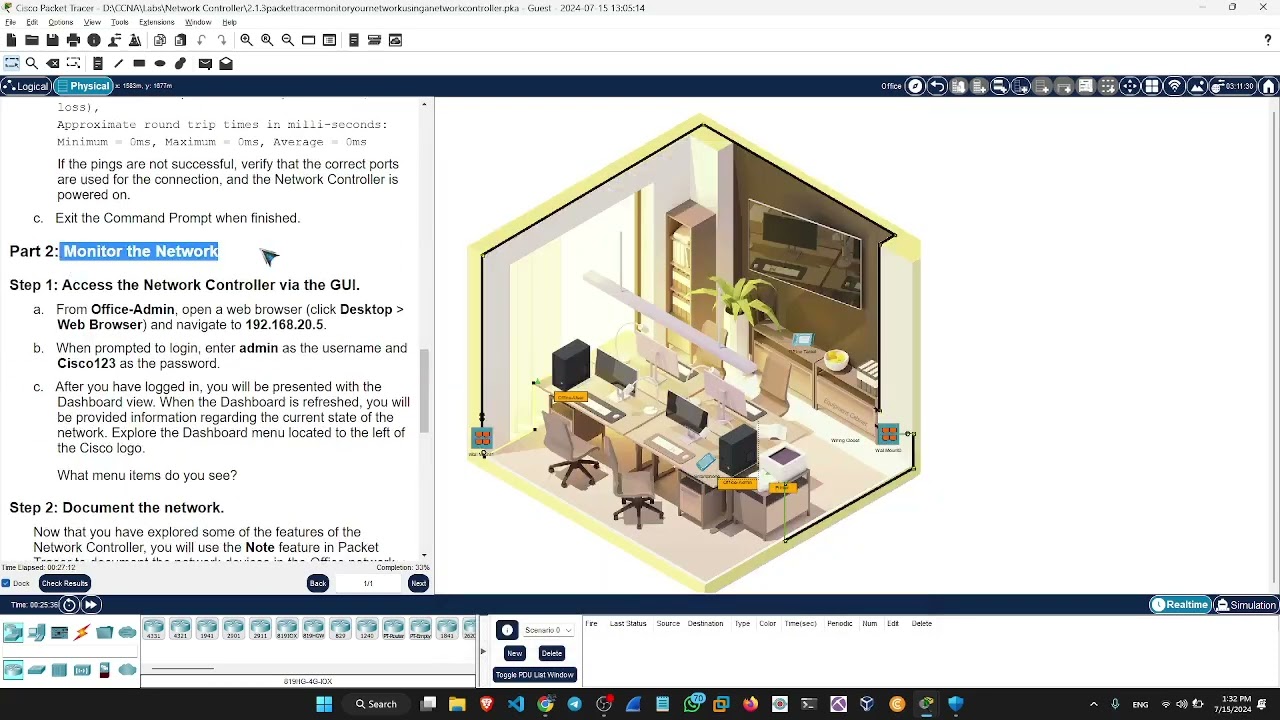Toggle the Dock checkbox
Image resolution: width=1280 pixels, height=720 pixels.
click(x=6, y=583)
